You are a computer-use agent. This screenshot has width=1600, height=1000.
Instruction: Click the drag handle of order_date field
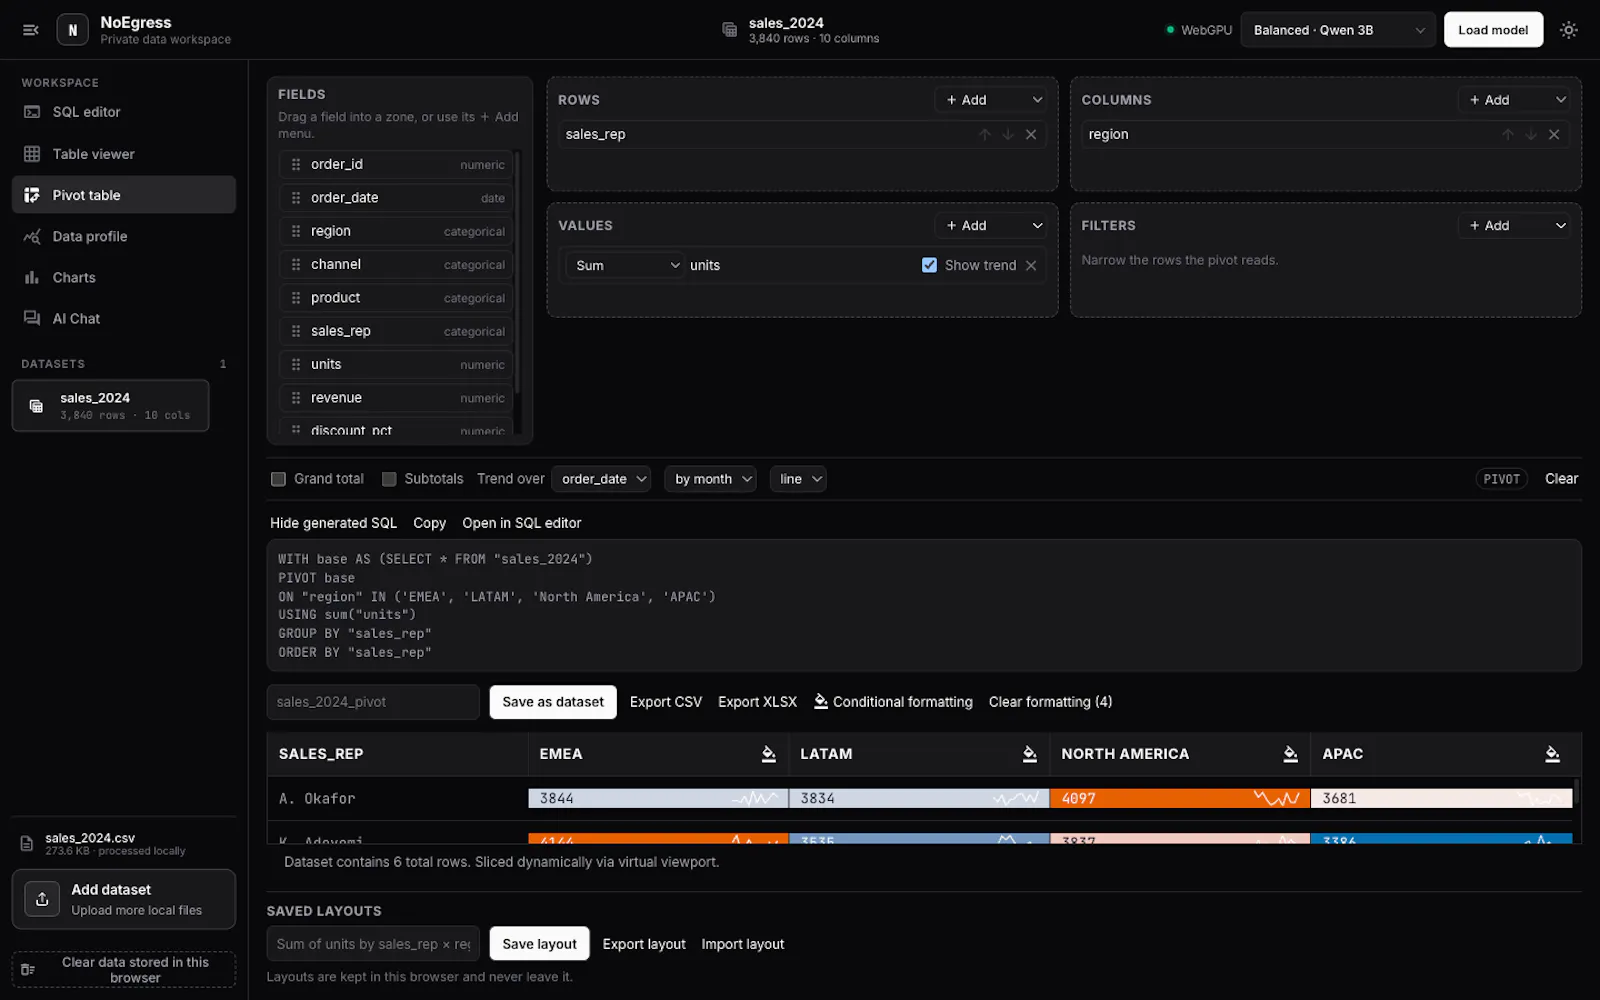[296, 198]
